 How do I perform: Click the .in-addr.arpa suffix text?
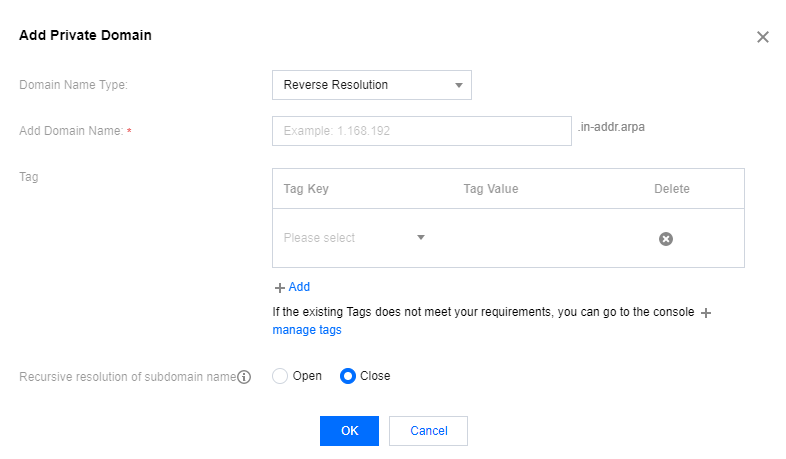(611, 127)
